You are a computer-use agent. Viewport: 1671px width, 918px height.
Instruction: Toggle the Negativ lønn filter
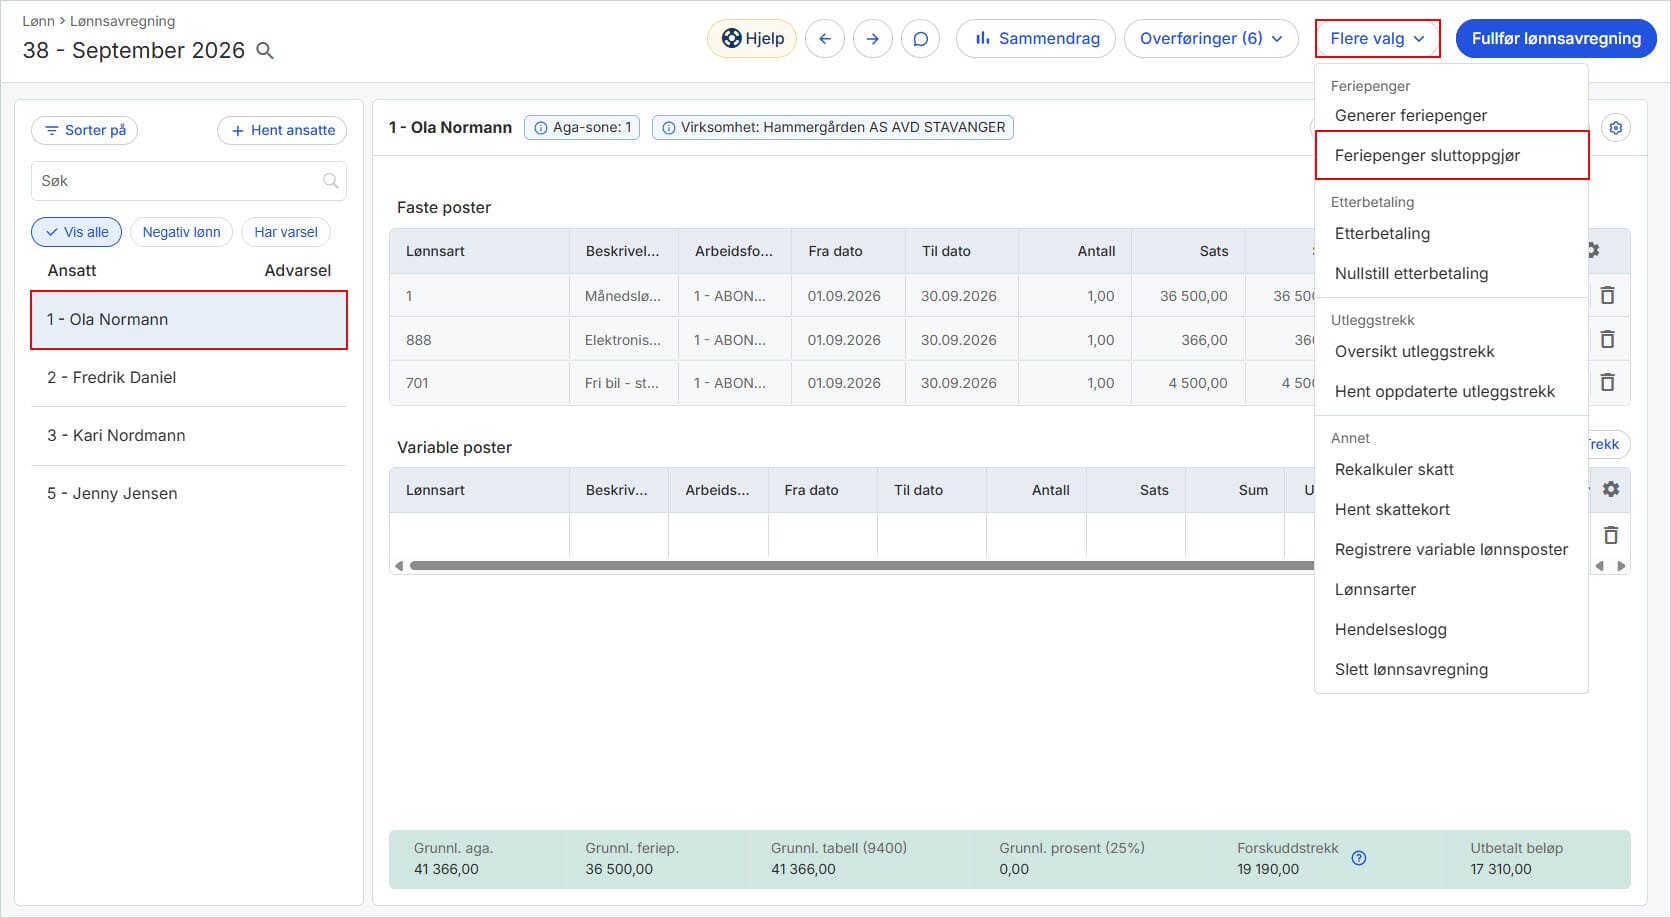tap(181, 232)
